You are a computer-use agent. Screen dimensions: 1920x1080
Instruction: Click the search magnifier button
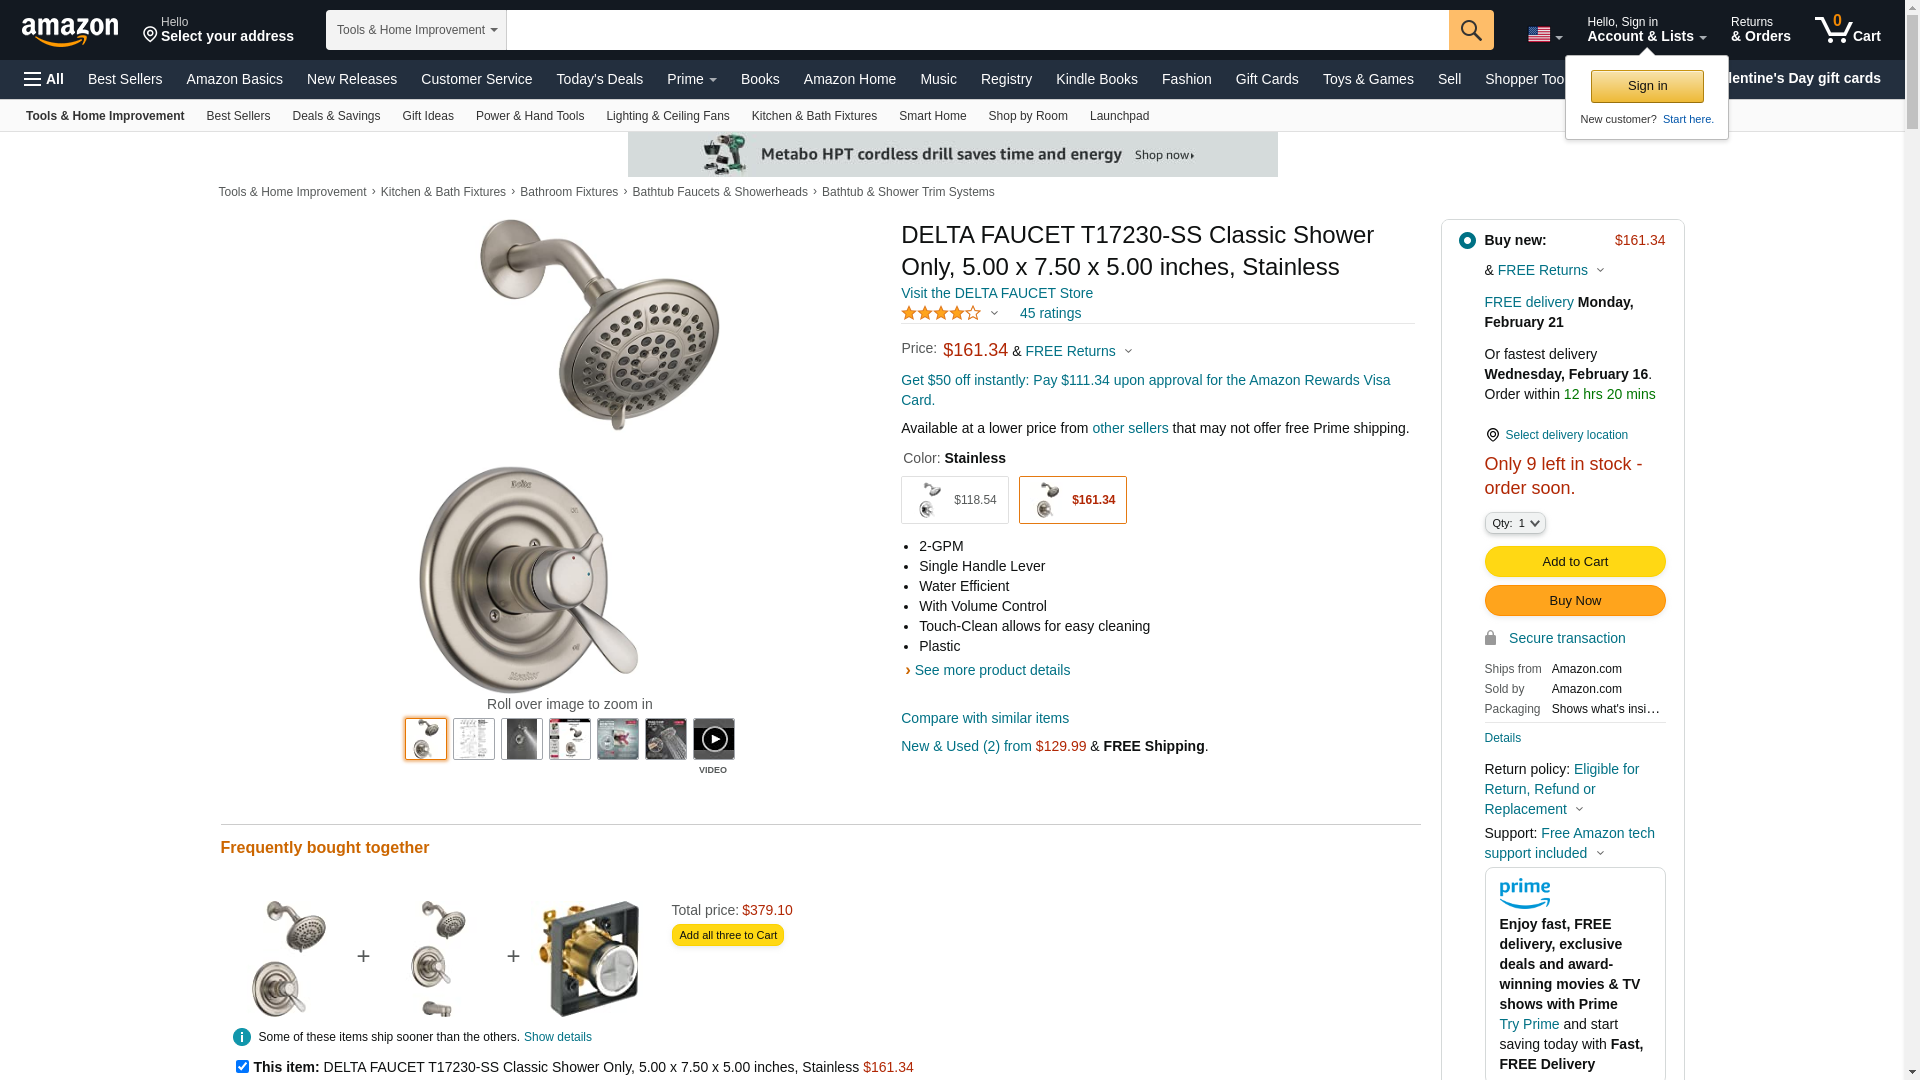click(1471, 30)
